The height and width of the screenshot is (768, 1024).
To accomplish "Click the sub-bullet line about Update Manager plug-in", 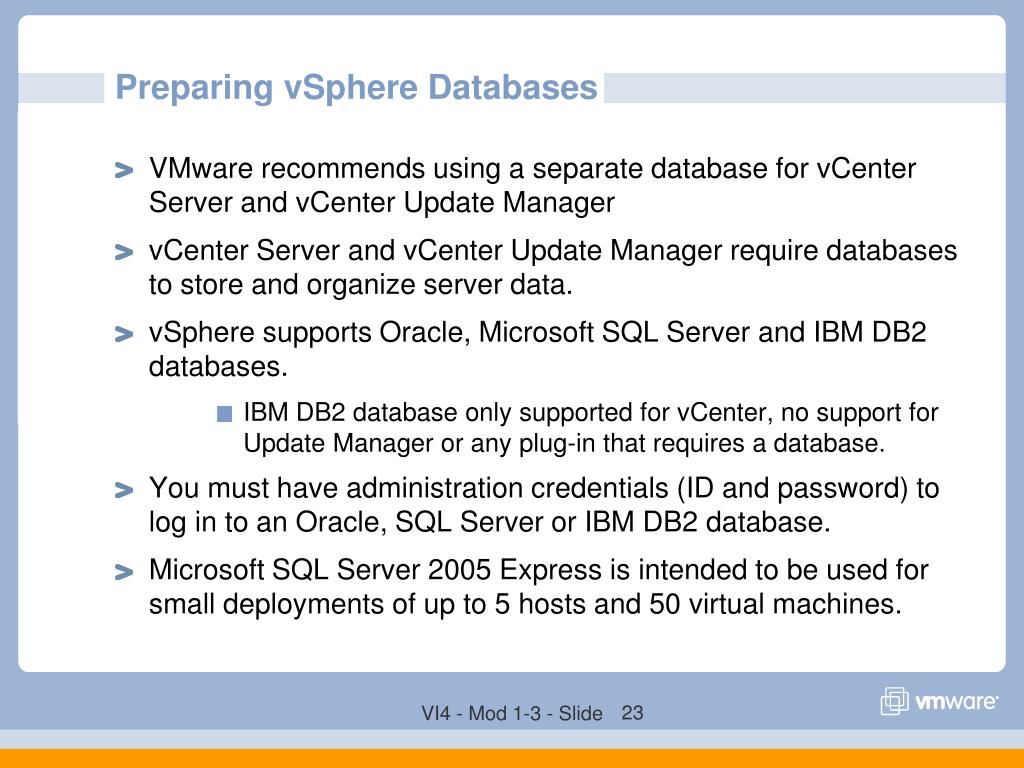I will 564,443.
